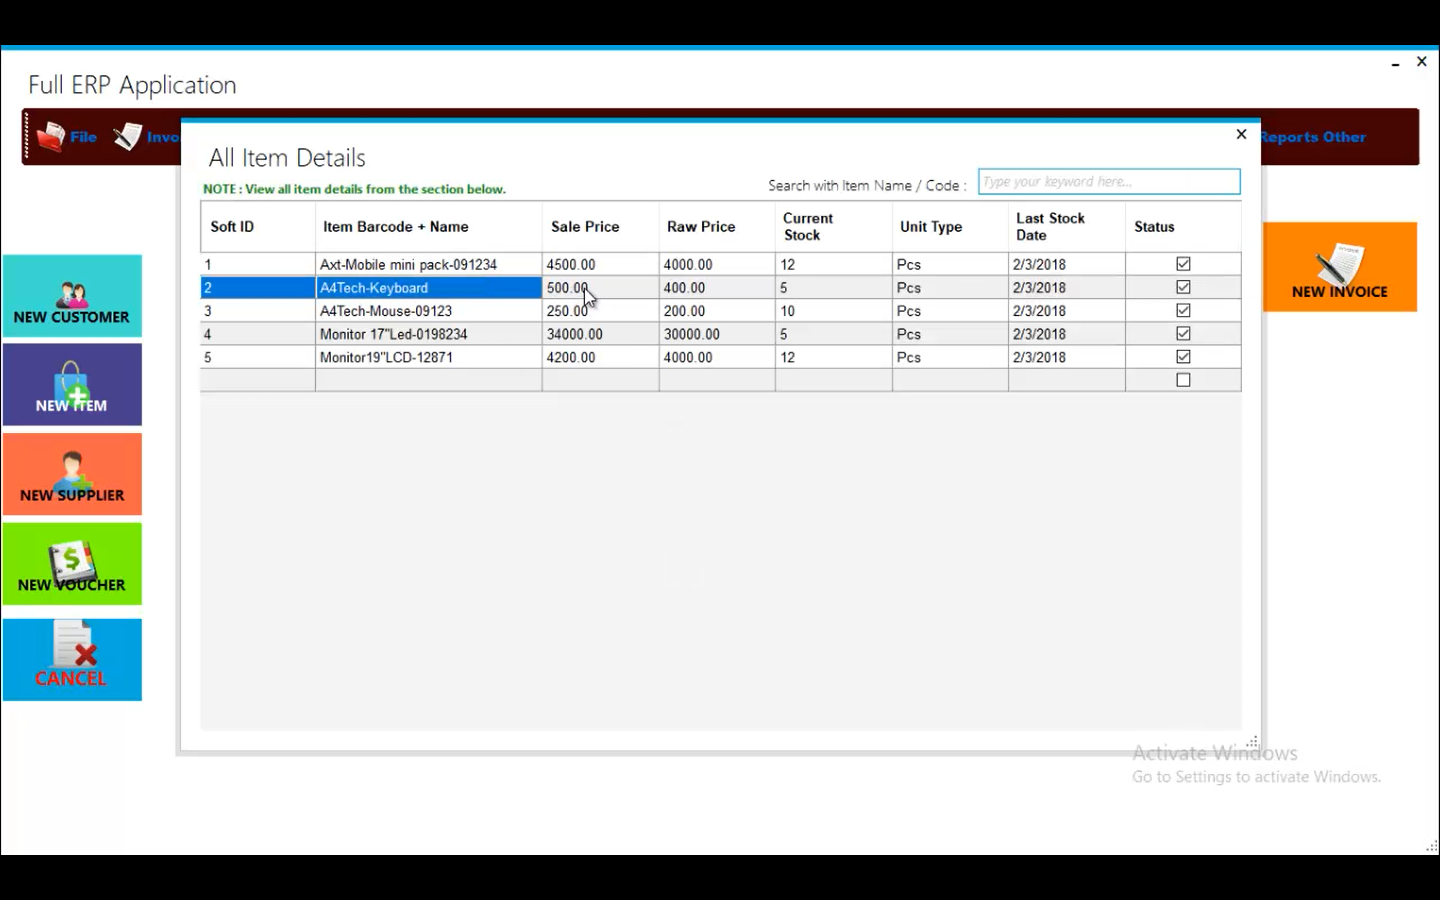Open the File menu
Viewport: 1440px width, 900px height.
pyautogui.click(x=83, y=137)
